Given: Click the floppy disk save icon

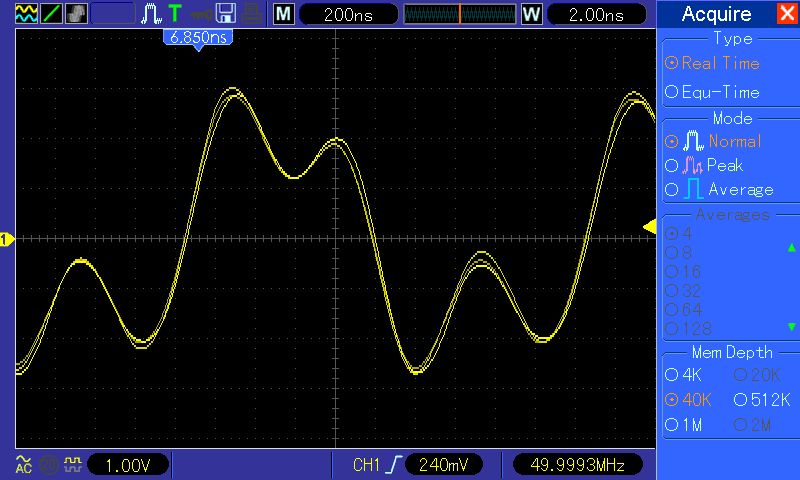Looking at the screenshot, I should pos(226,13).
